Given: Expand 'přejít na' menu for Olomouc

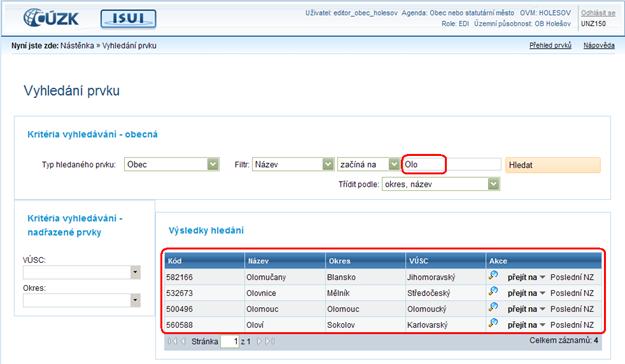Looking at the screenshot, I should (526, 309).
